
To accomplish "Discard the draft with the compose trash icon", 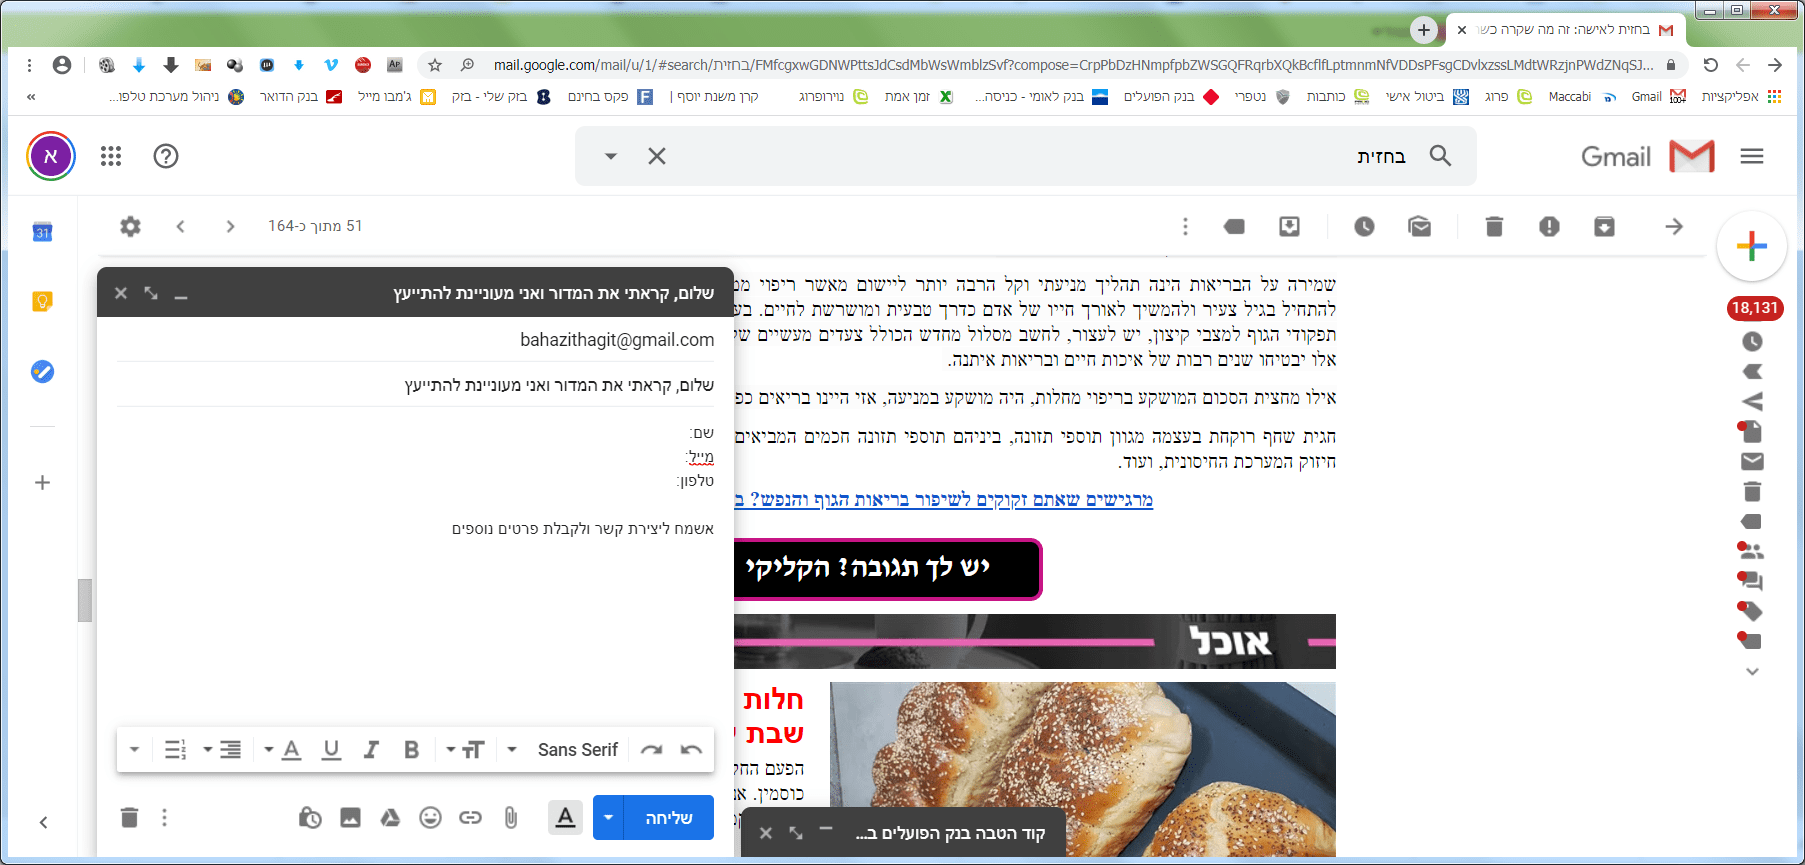I will point(129,818).
